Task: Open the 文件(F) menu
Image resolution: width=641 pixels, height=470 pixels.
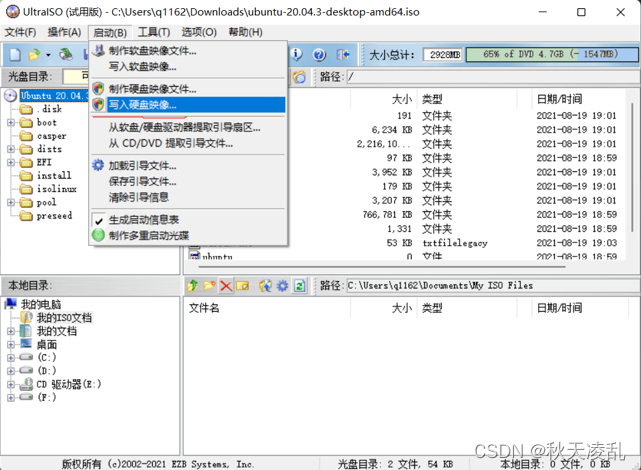Action: [x=20, y=32]
